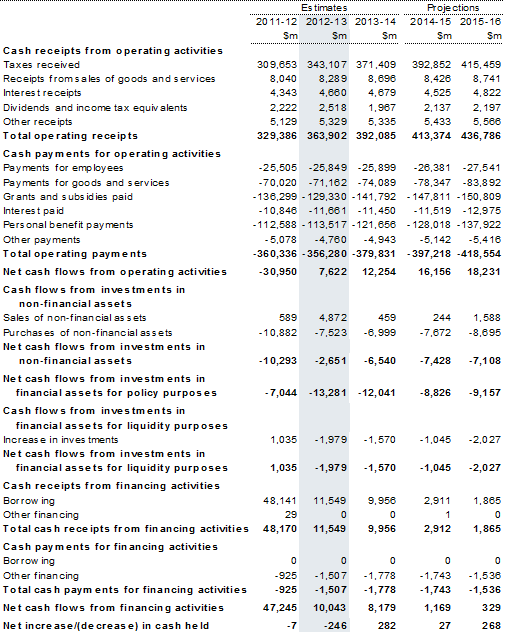The image size is (505, 632).
Task: Select cash held change value -246
Action: click(x=335, y=626)
